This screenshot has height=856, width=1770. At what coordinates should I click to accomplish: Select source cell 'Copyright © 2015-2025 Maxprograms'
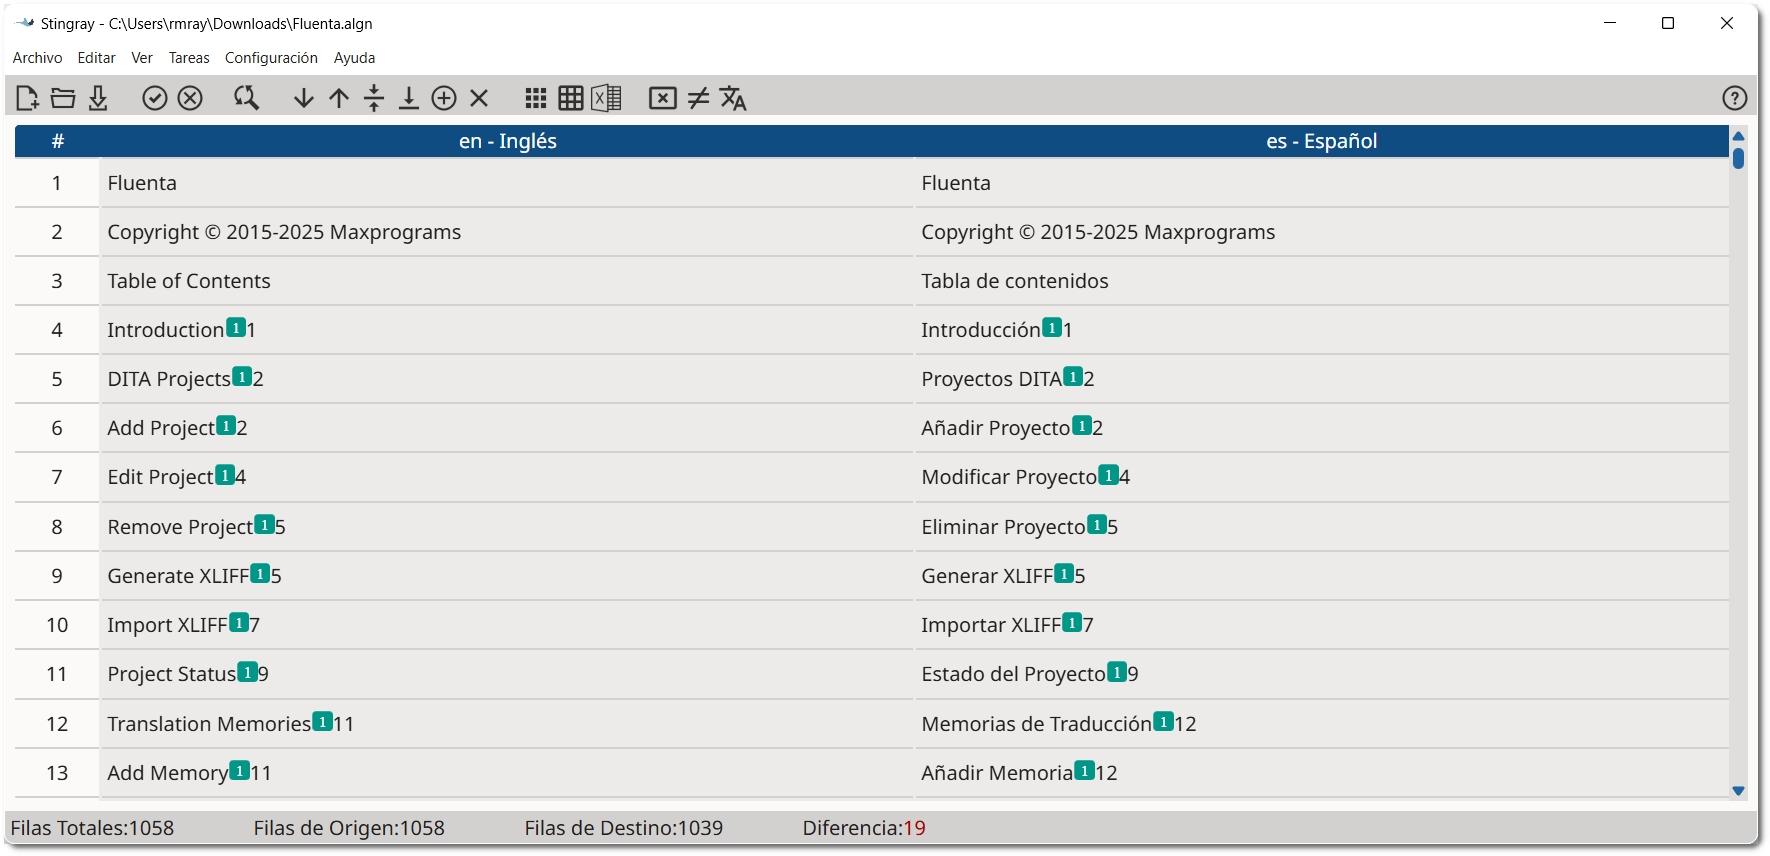[x=507, y=232]
